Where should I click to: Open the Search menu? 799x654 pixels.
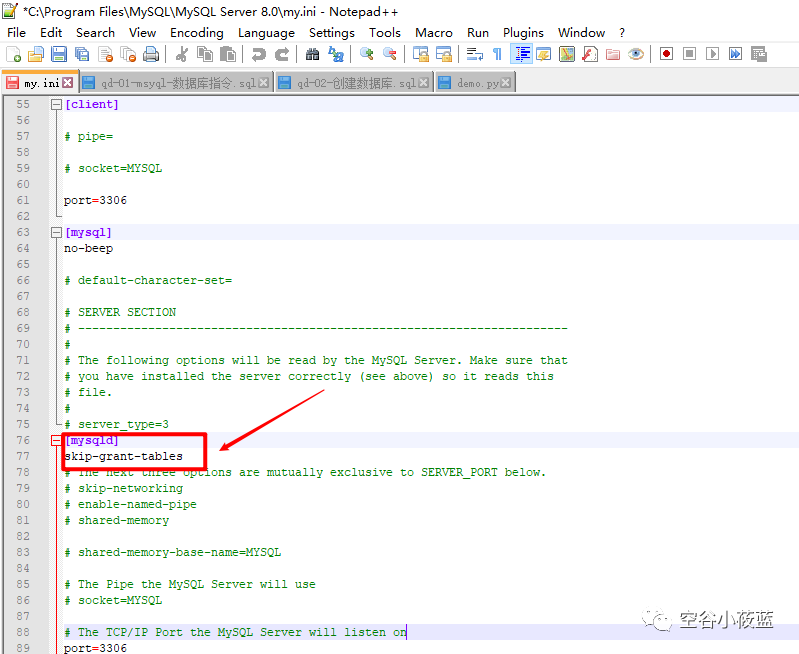coord(95,33)
